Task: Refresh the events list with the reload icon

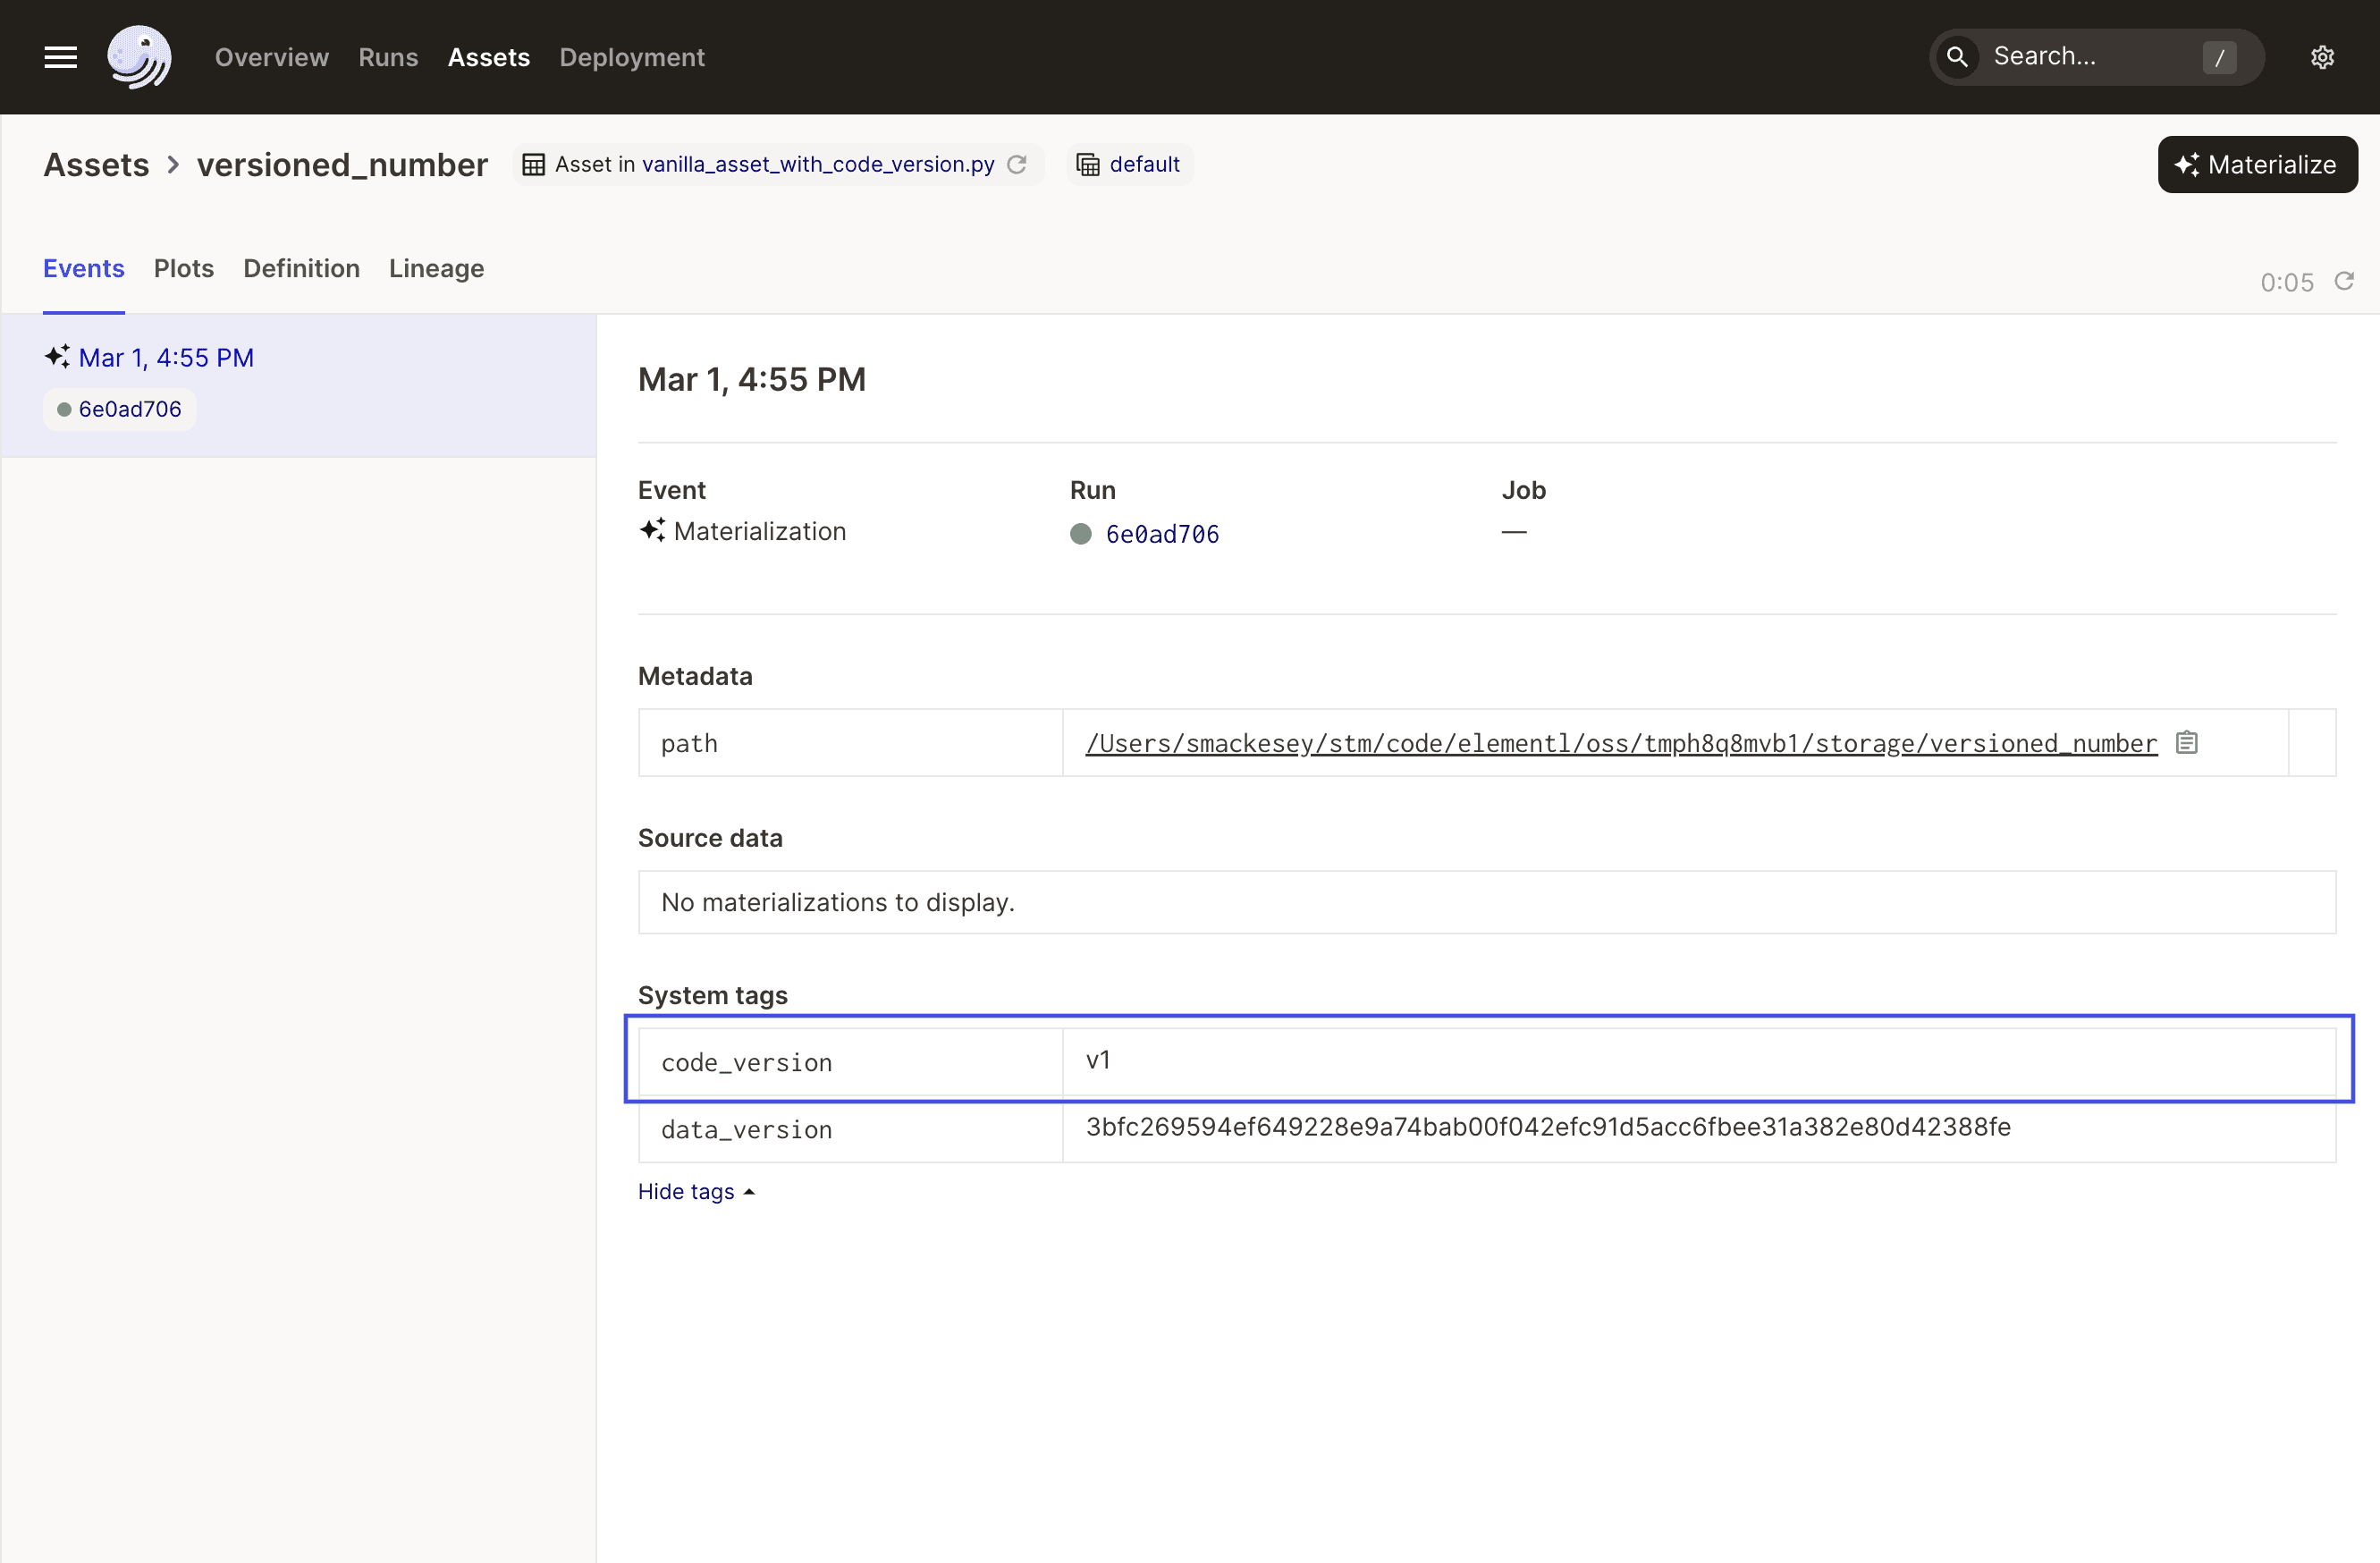Action: coord(2345,282)
